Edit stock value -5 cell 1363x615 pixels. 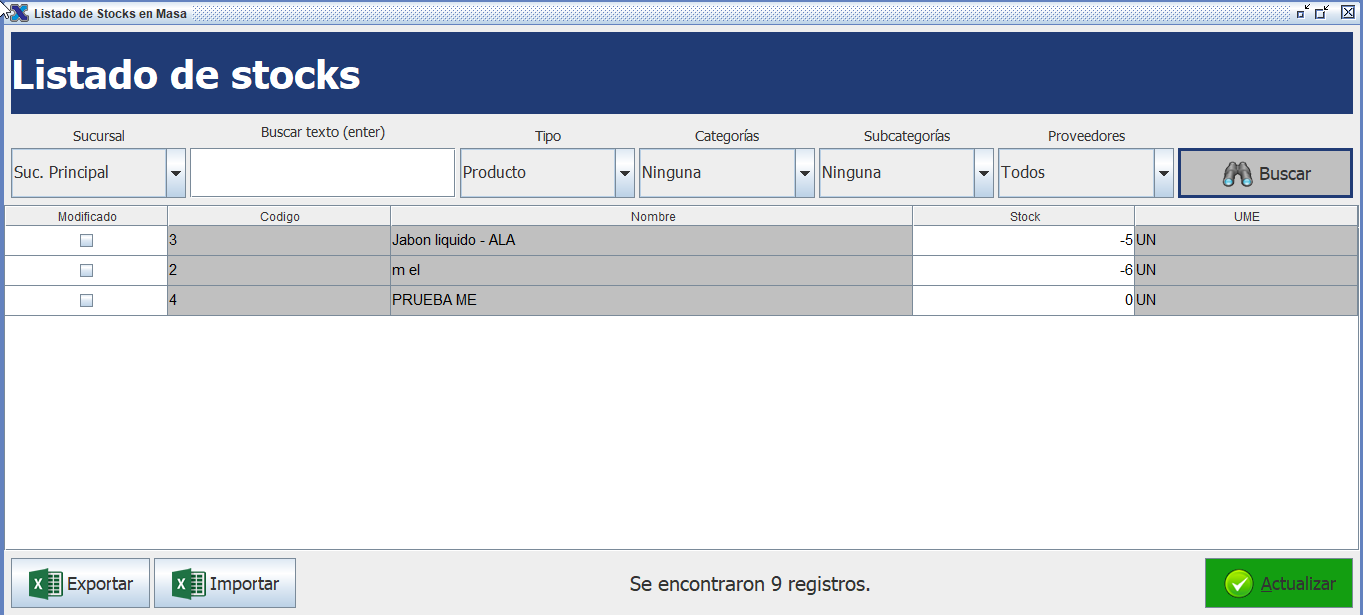1024,241
